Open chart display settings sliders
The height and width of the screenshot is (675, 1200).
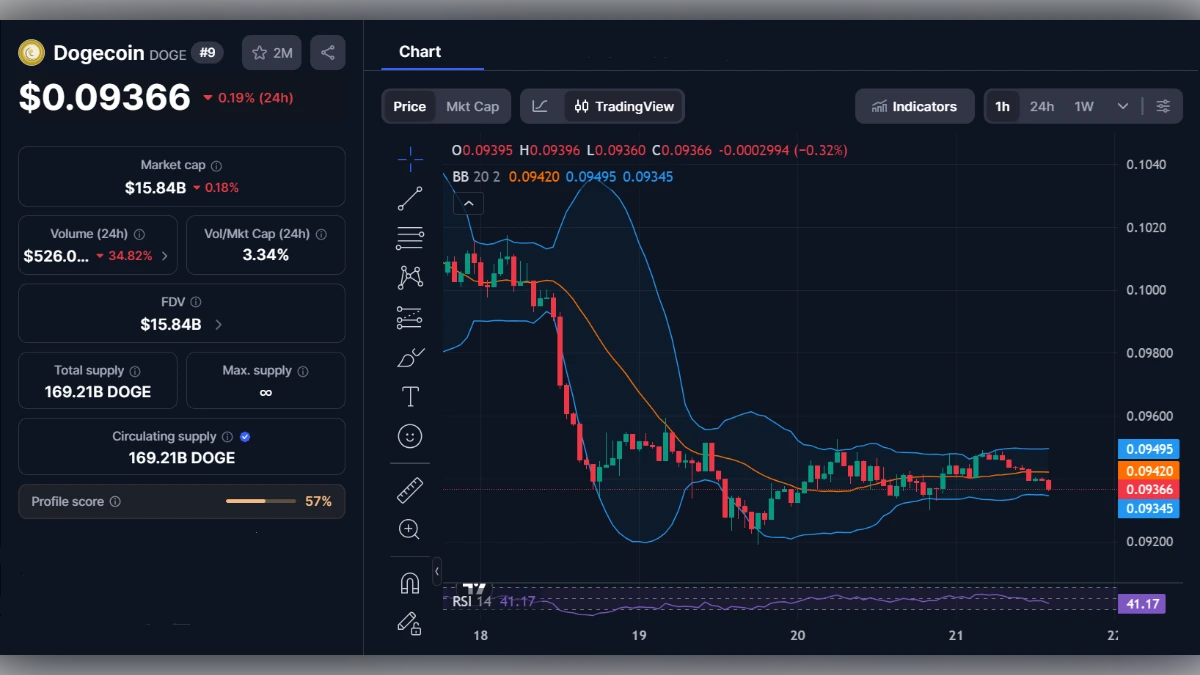pyautogui.click(x=1163, y=105)
